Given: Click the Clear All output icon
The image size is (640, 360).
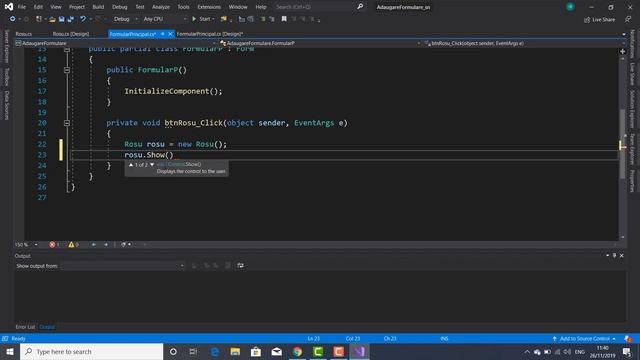Looking at the screenshot, I should pyautogui.click(x=228, y=266).
